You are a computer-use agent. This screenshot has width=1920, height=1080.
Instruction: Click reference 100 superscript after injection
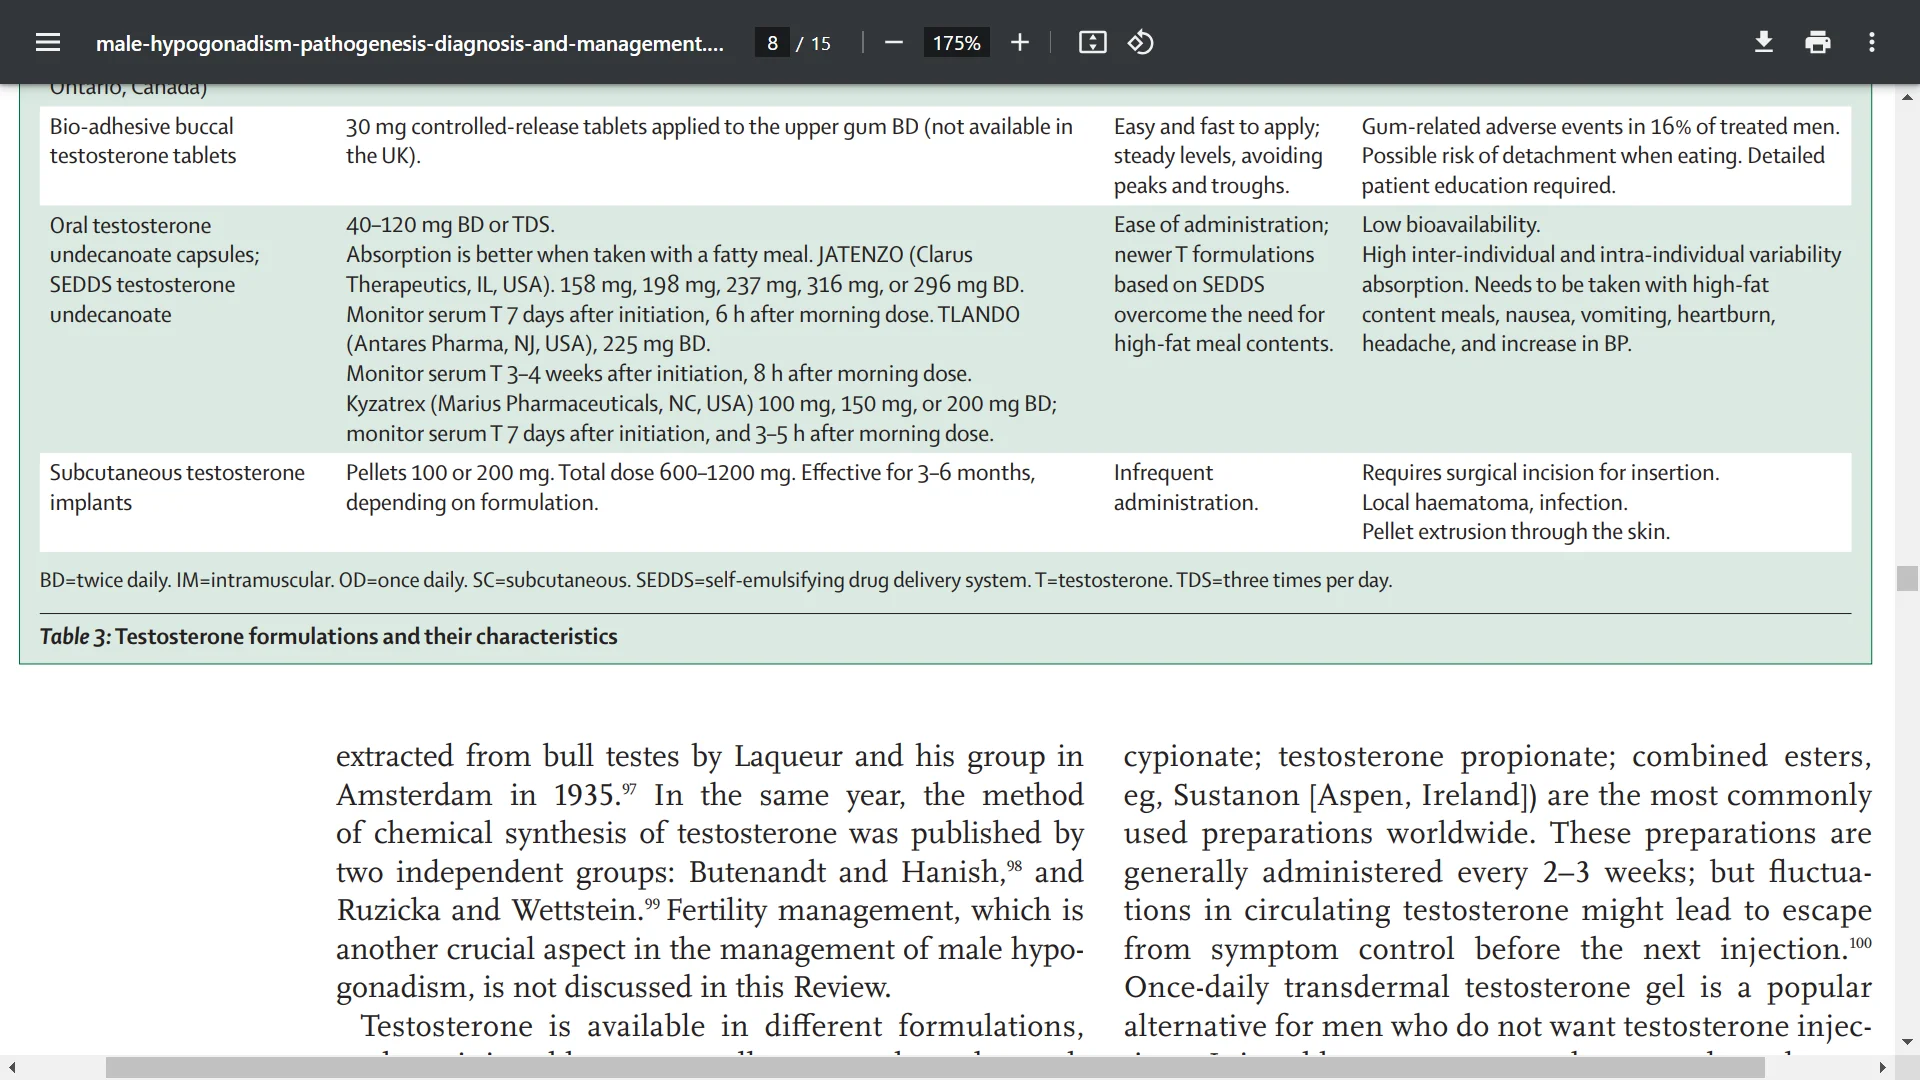click(x=1860, y=943)
